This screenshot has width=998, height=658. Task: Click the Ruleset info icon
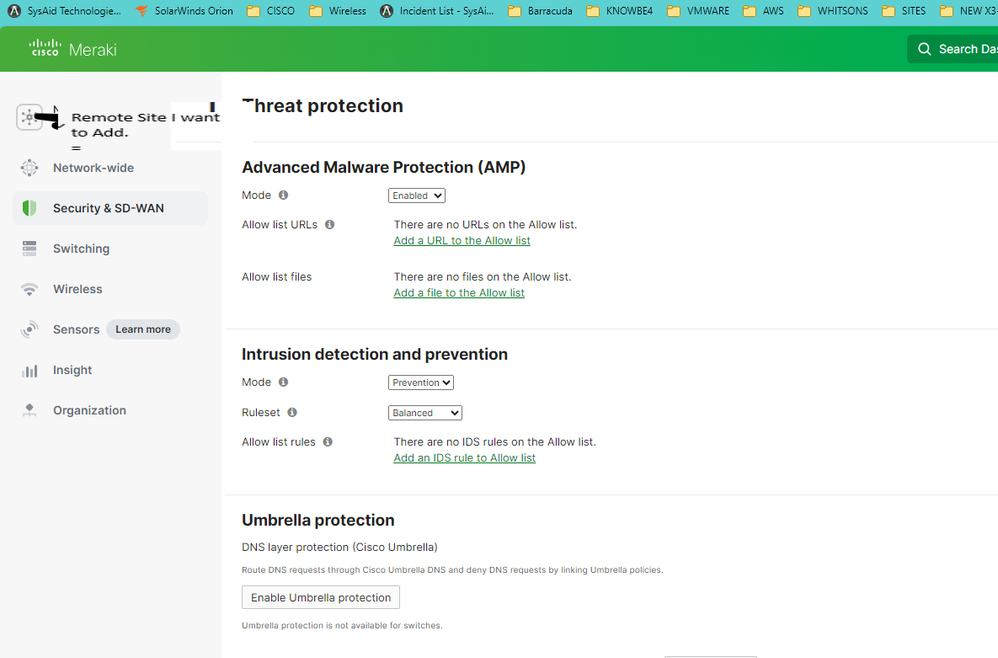(292, 412)
